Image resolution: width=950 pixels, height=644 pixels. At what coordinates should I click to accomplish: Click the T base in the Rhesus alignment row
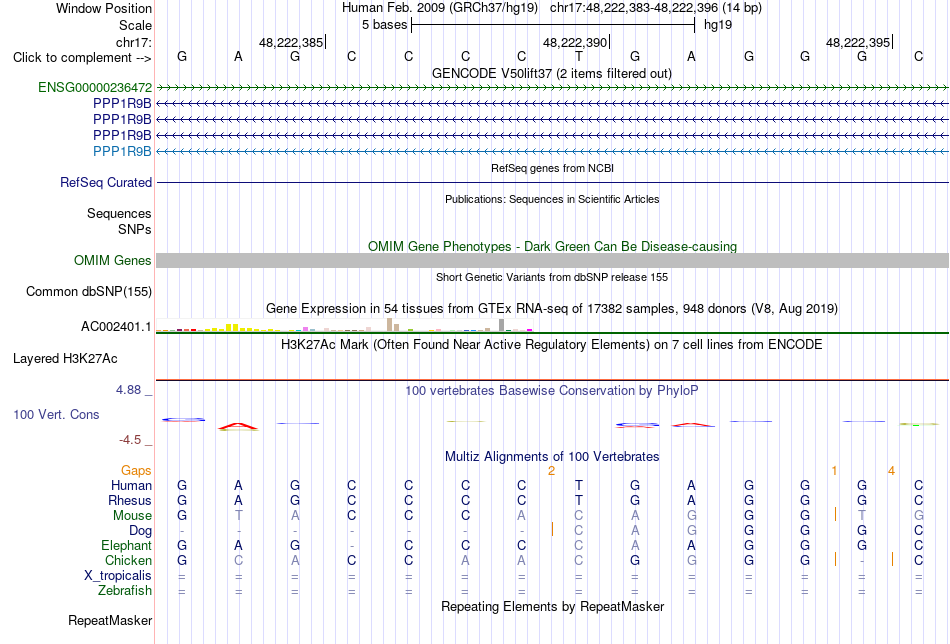tap(579, 500)
